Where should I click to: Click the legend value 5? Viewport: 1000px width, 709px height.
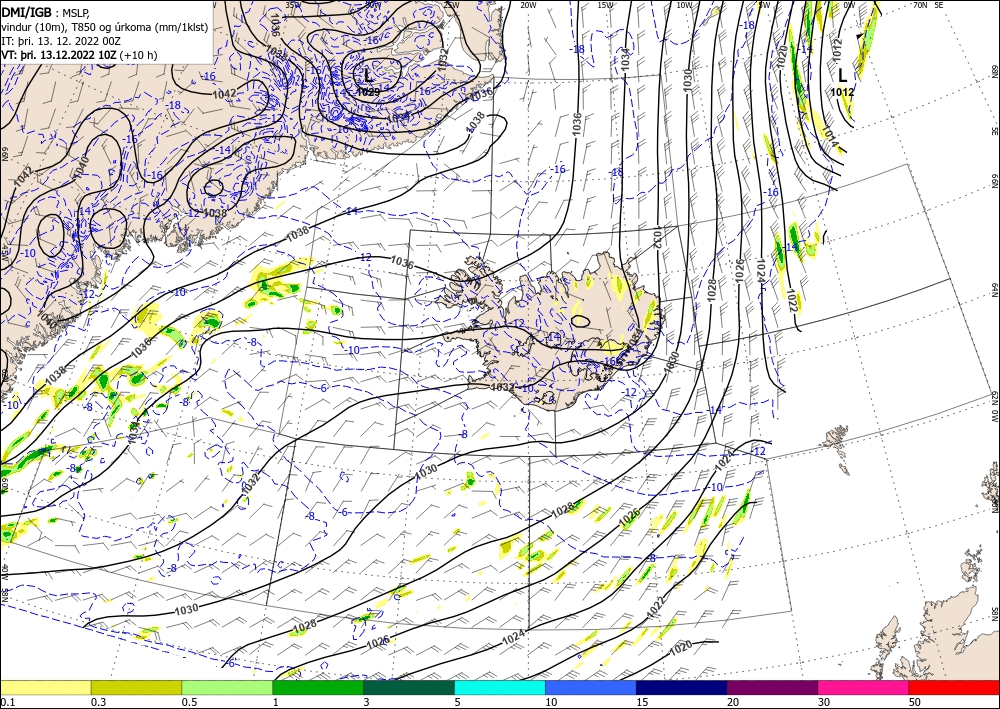point(458,702)
